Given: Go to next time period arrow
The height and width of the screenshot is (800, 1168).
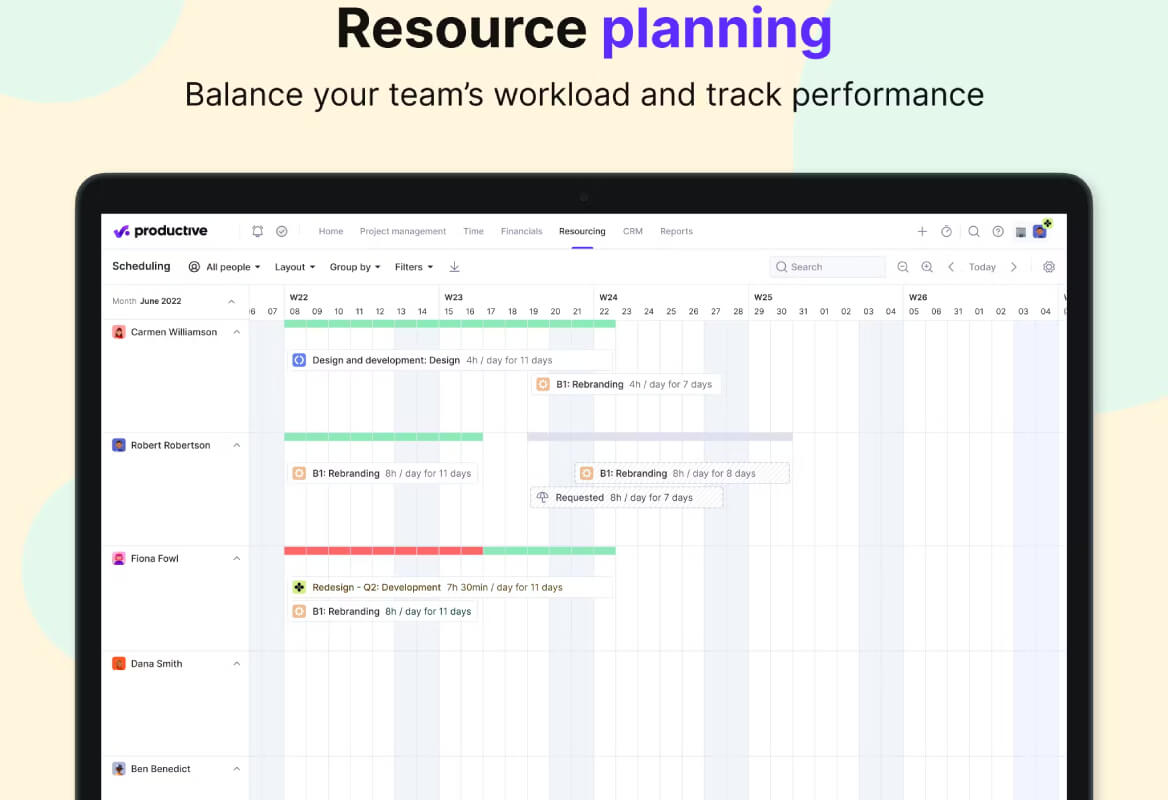Looking at the screenshot, I should click(1014, 267).
